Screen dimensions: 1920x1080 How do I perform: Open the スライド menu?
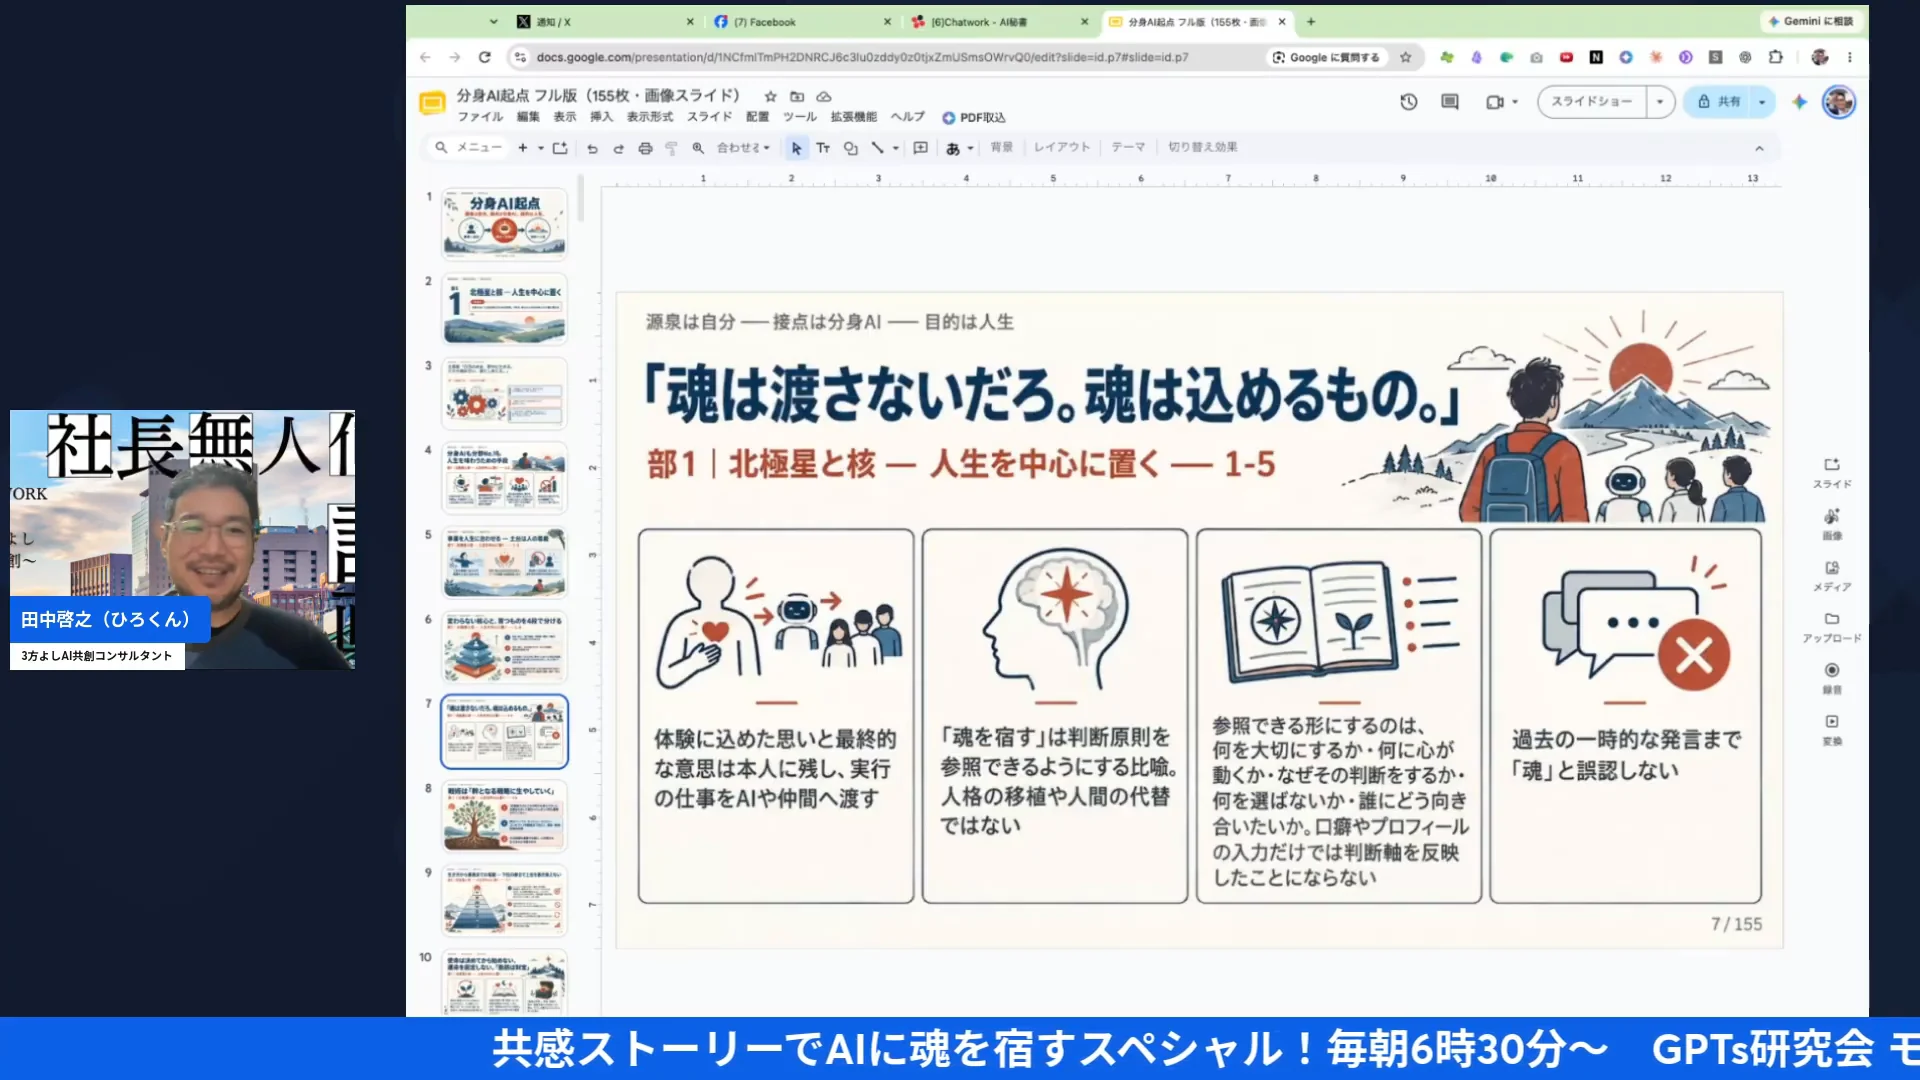click(x=709, y=117)
